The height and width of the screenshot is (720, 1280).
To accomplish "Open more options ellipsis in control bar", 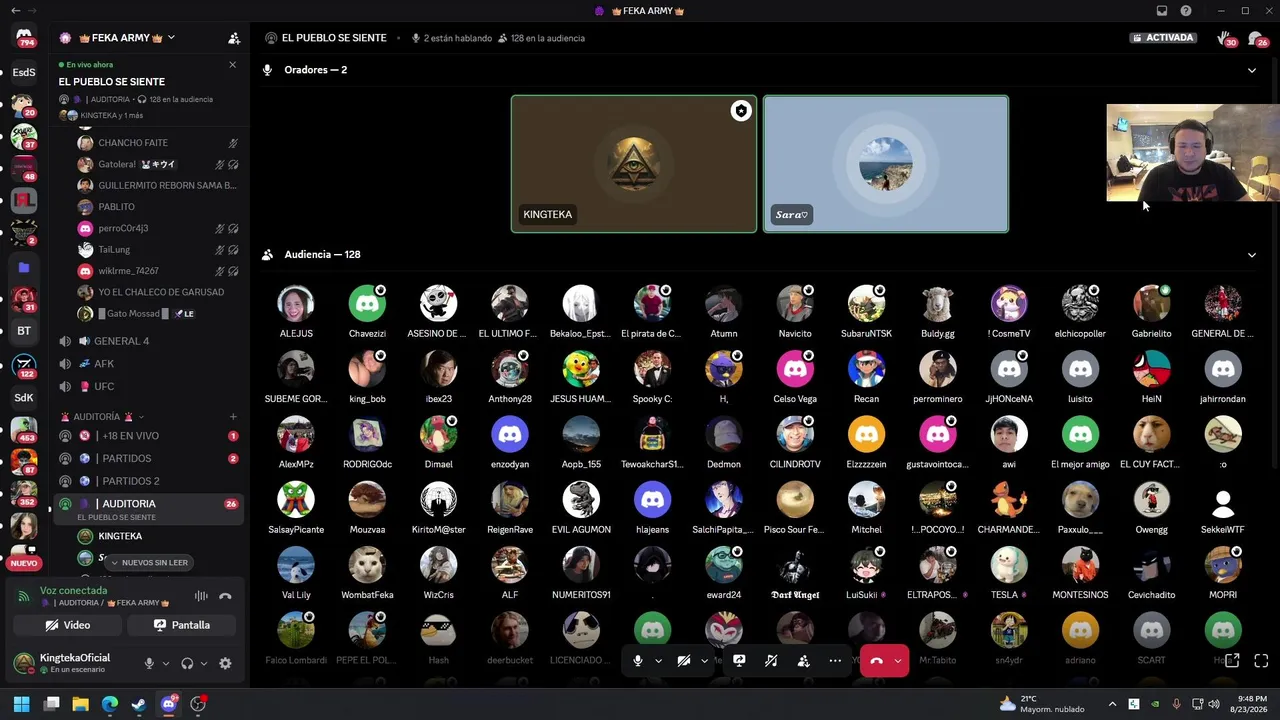I will pos(835,660).
